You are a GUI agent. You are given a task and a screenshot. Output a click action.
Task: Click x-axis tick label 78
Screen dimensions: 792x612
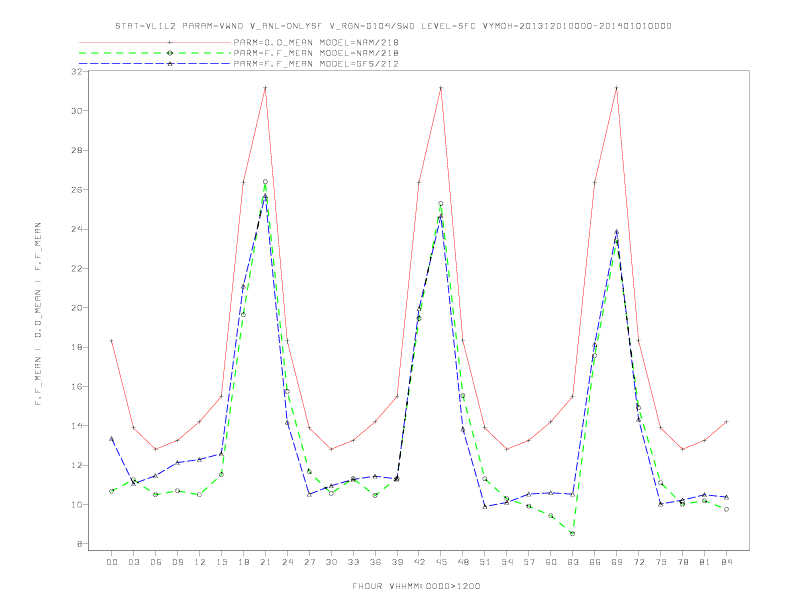pyautogui.click(x=682, y=562)
